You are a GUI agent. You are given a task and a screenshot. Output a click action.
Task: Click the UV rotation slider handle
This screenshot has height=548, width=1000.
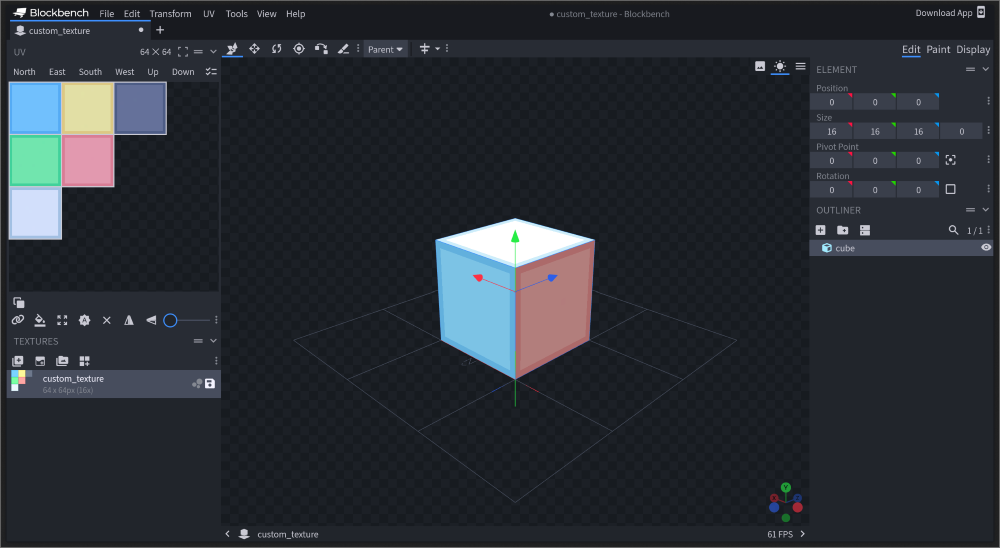pos(170,320)
